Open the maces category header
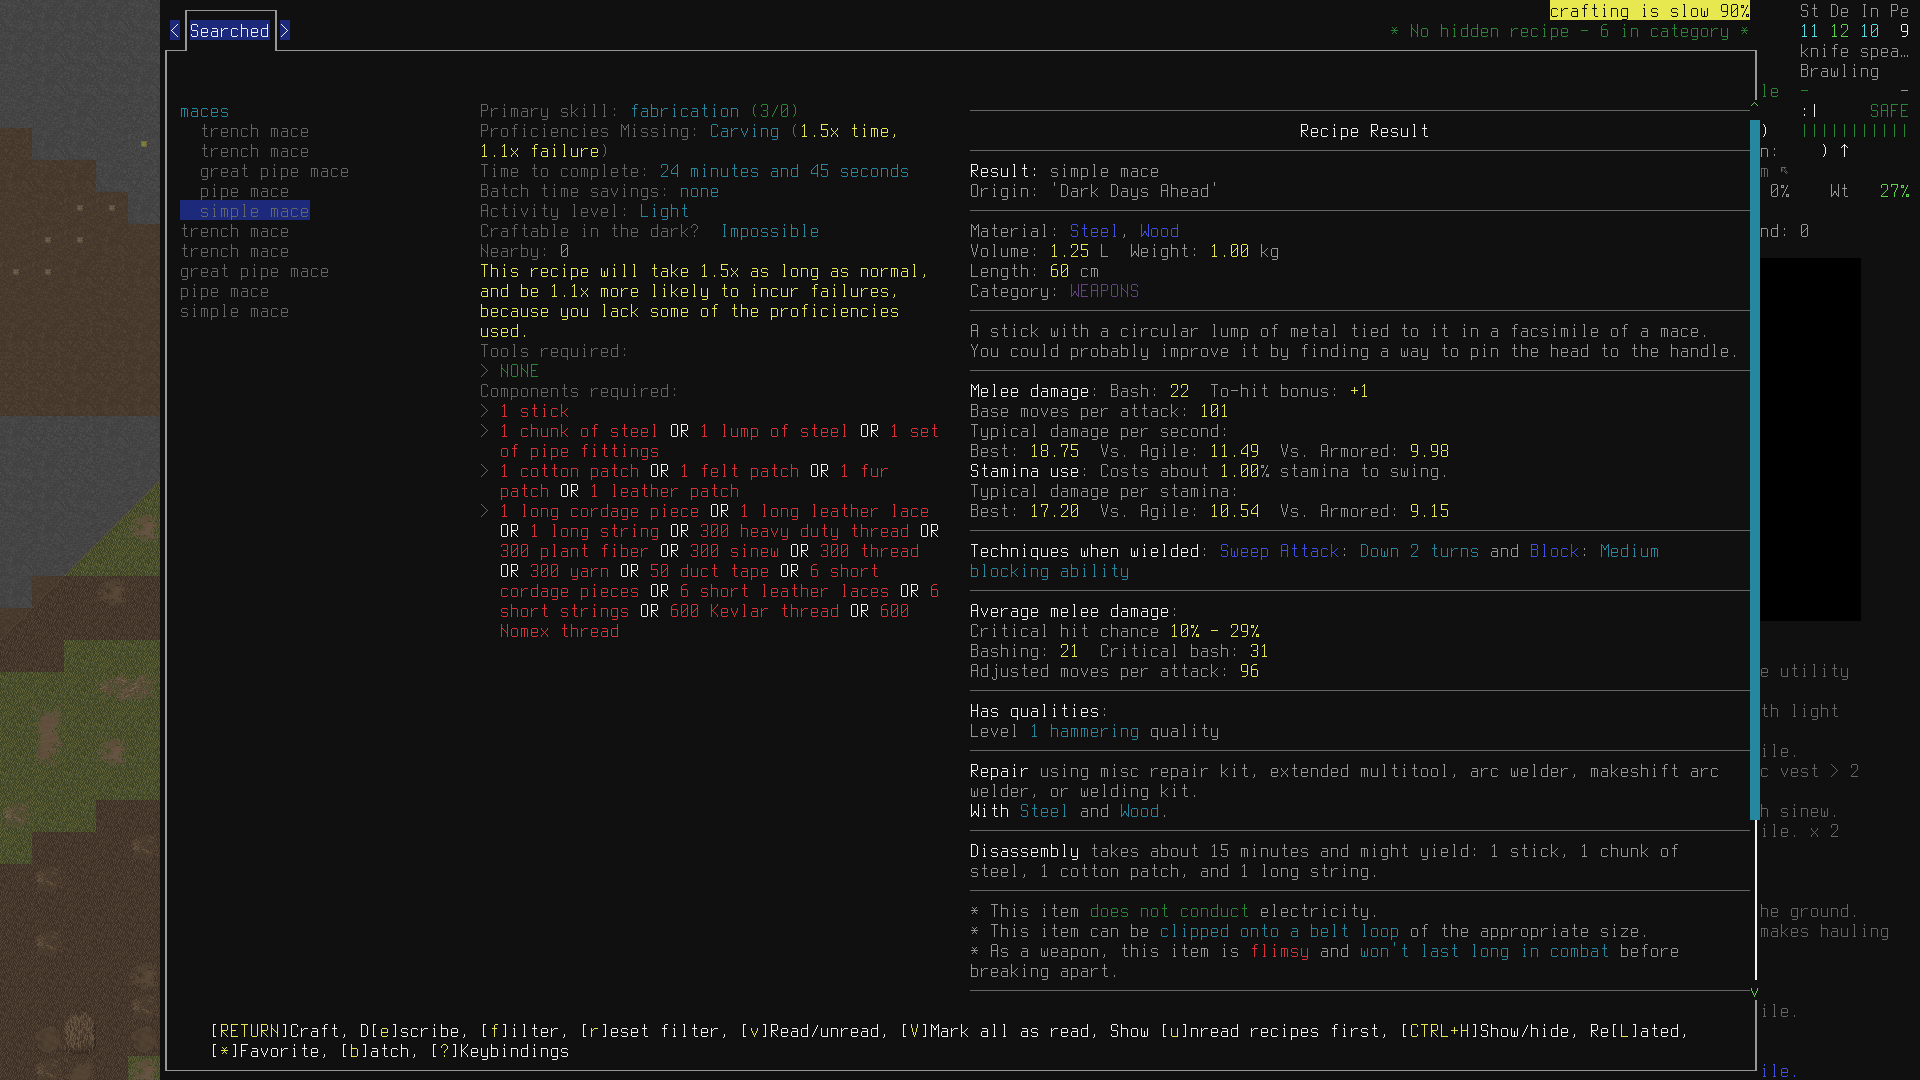The width and height of the screenshot is (1920, 1080). pos(204,111)
